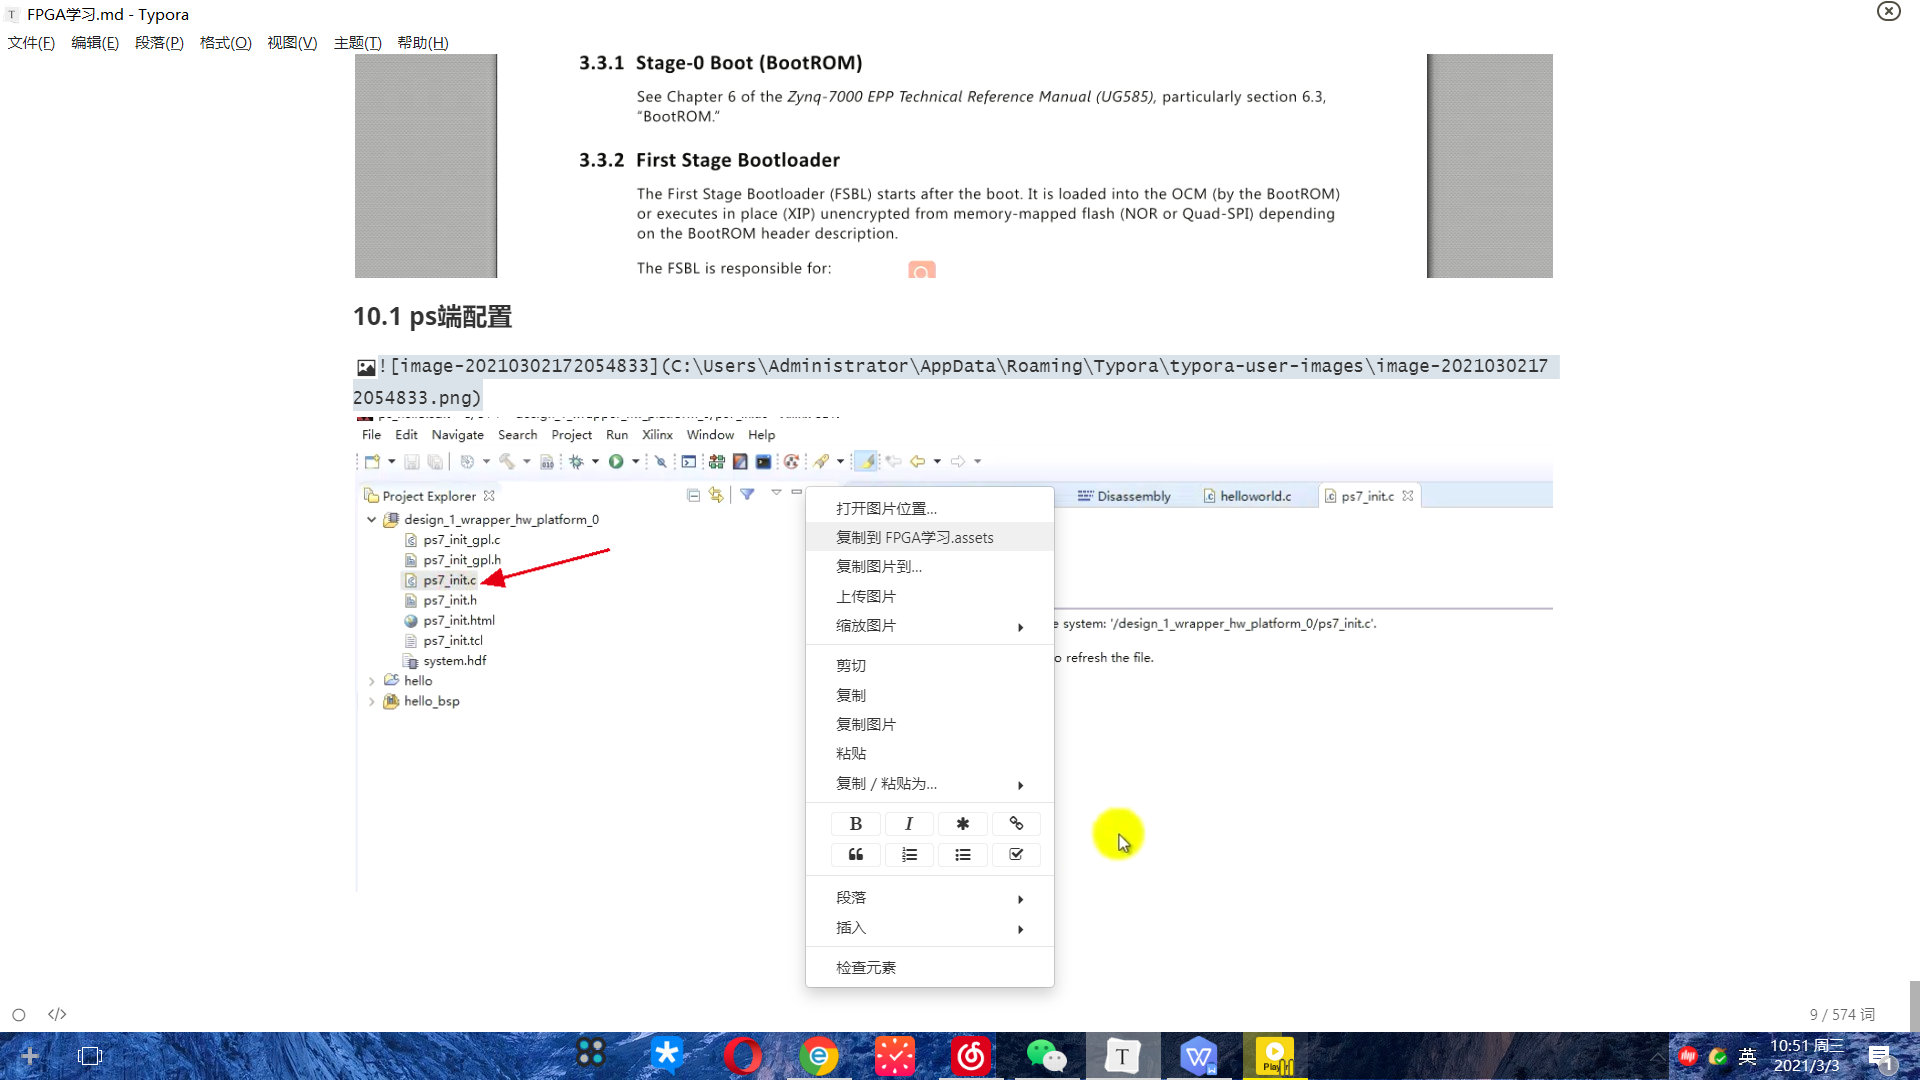Select 复制图片到... from the context menu

pyautogui.click(x=929, y=567)
